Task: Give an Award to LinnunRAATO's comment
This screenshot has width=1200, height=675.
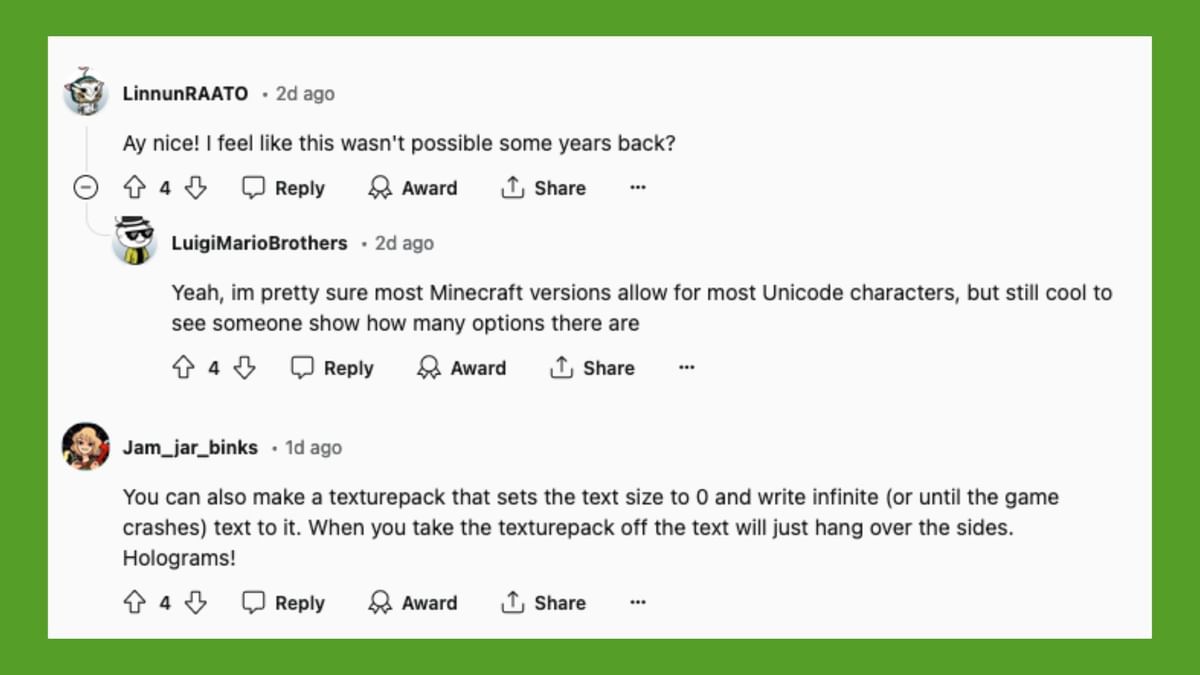Action: [x=413, y=188]
